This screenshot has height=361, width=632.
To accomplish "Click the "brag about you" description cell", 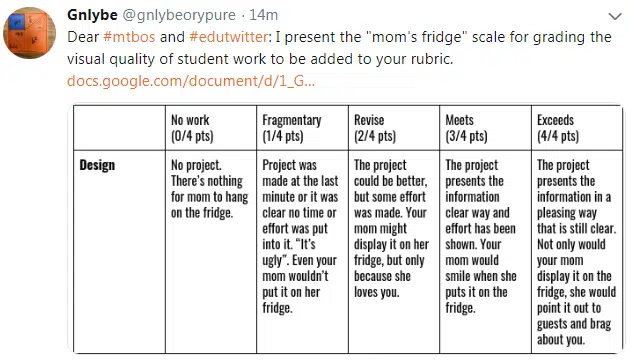I will pos(577,252).
